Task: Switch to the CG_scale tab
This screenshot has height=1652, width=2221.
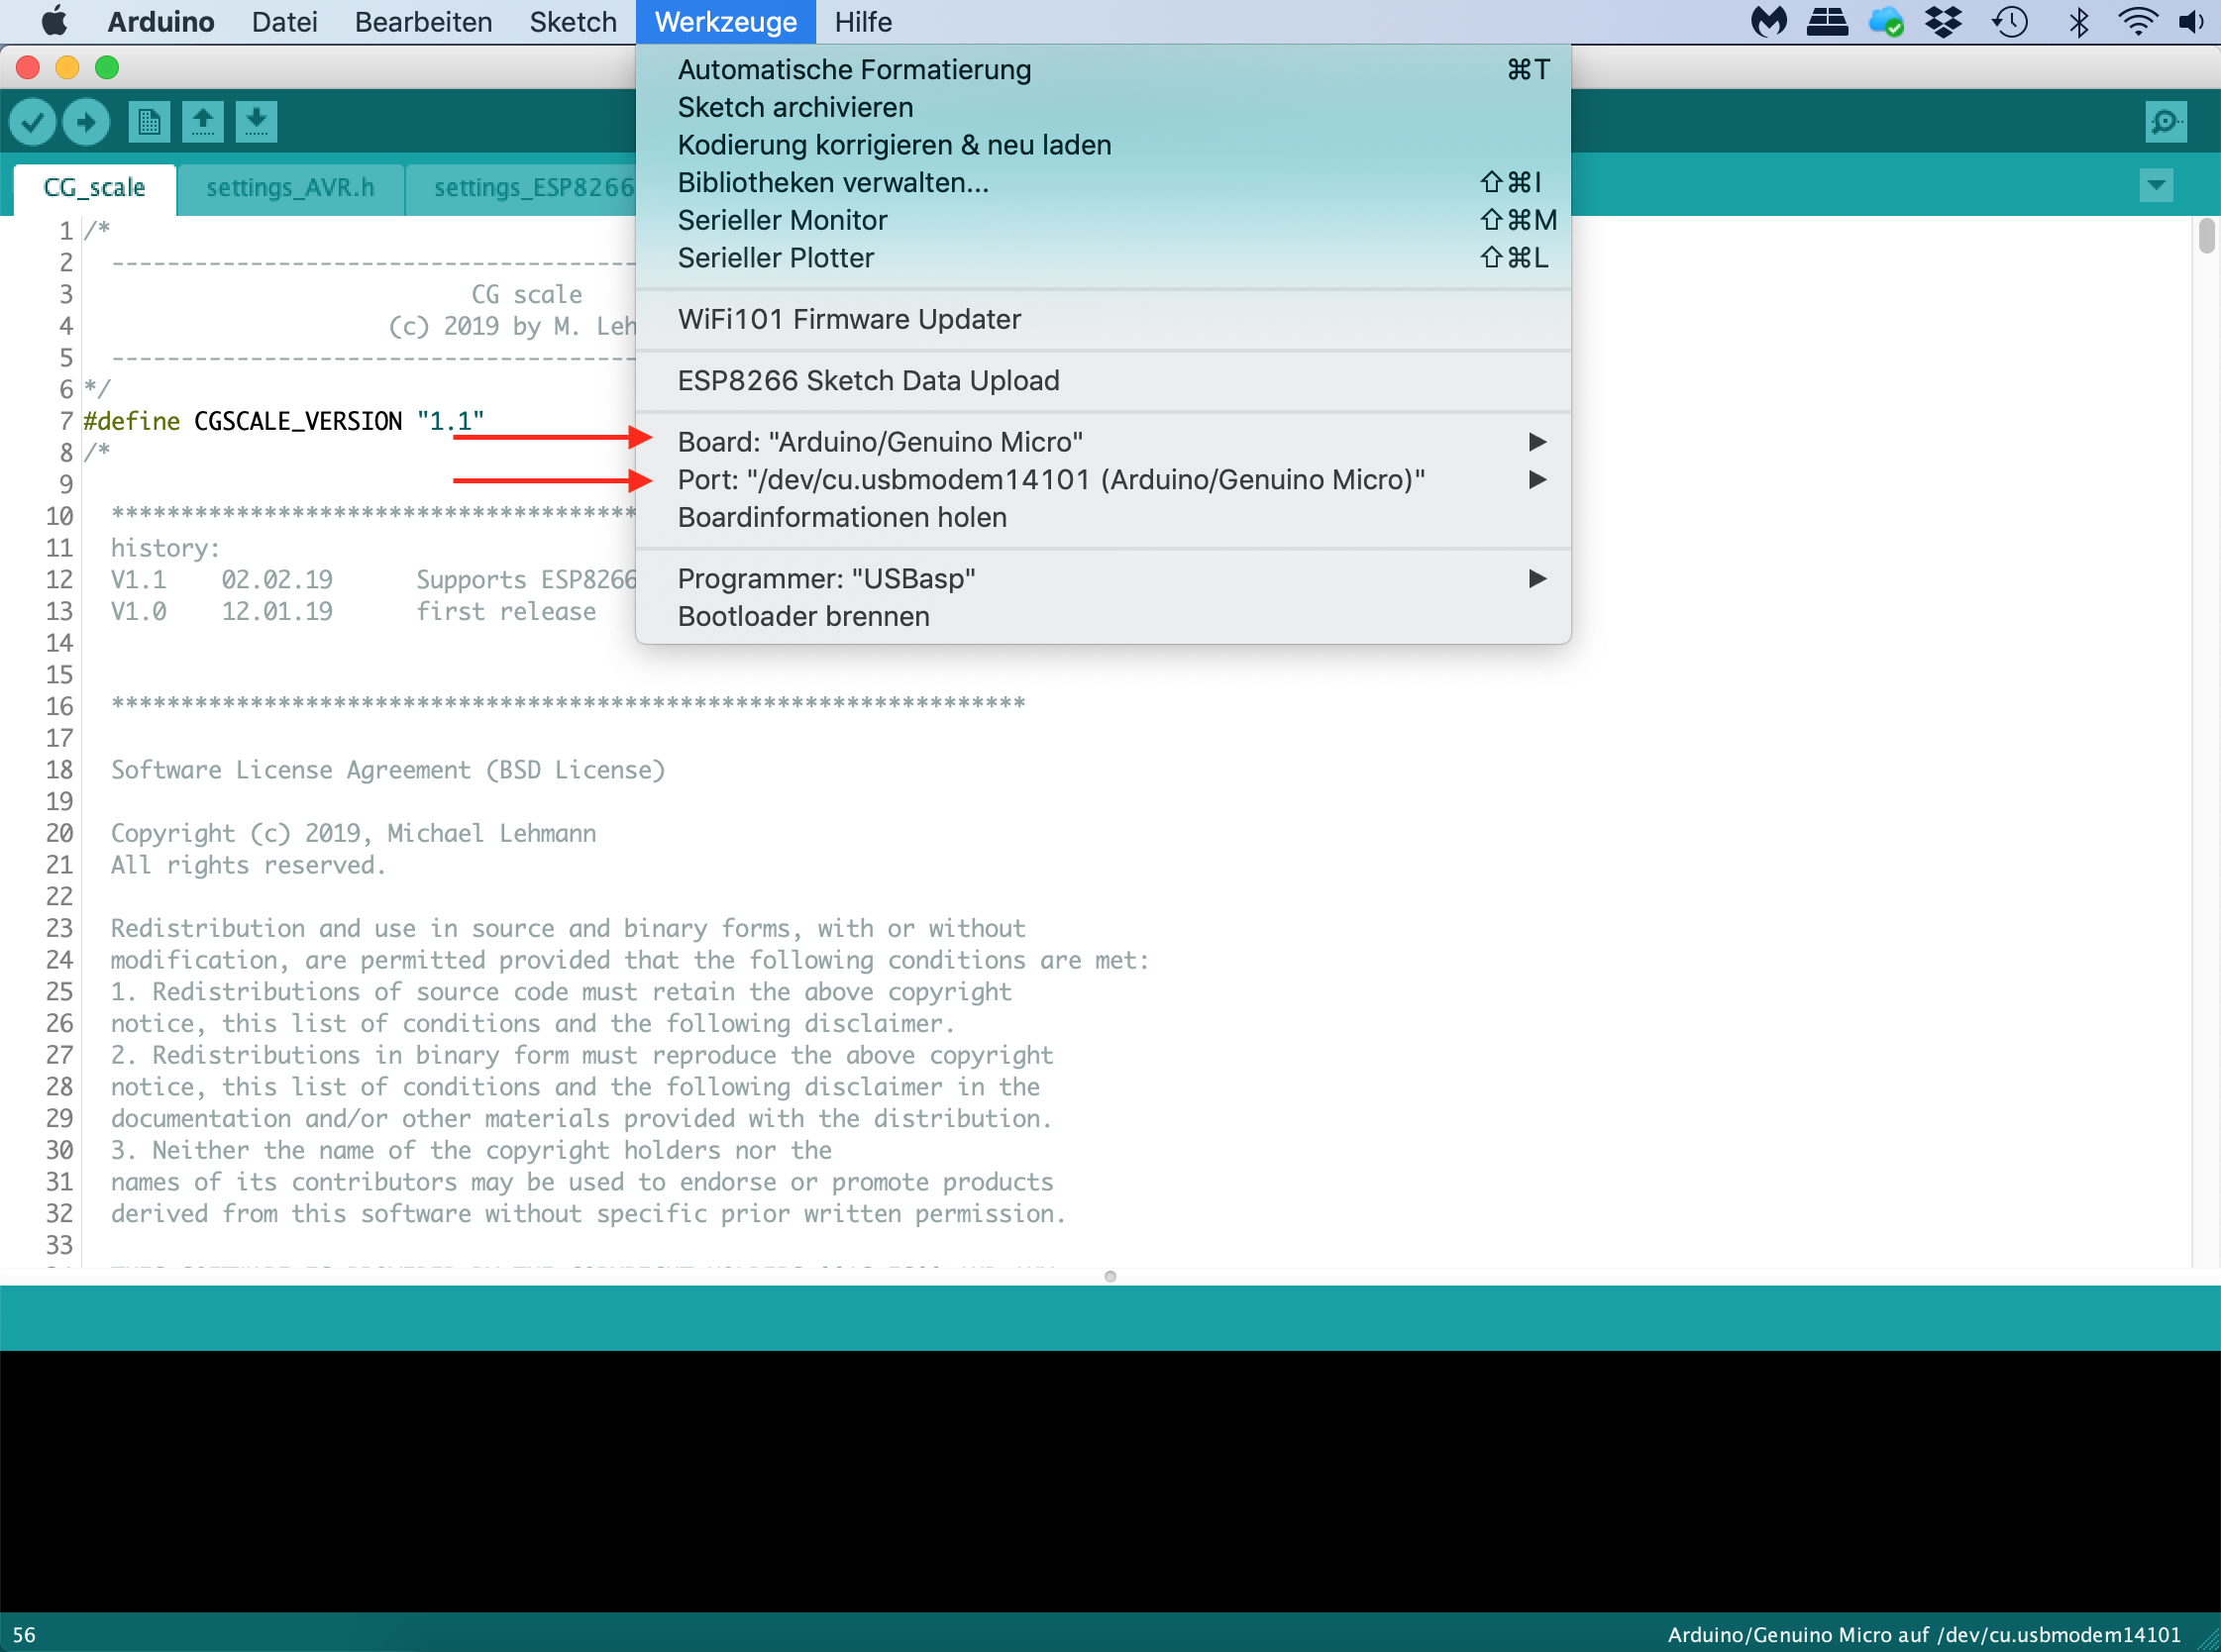Action: click(x=95, y=188)
